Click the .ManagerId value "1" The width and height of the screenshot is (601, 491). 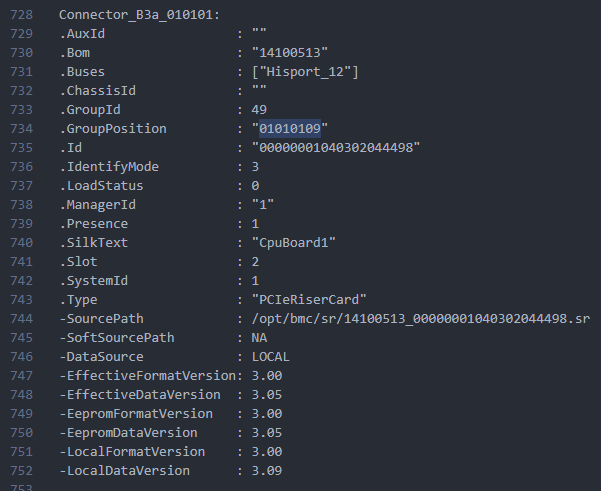(263, 205)
